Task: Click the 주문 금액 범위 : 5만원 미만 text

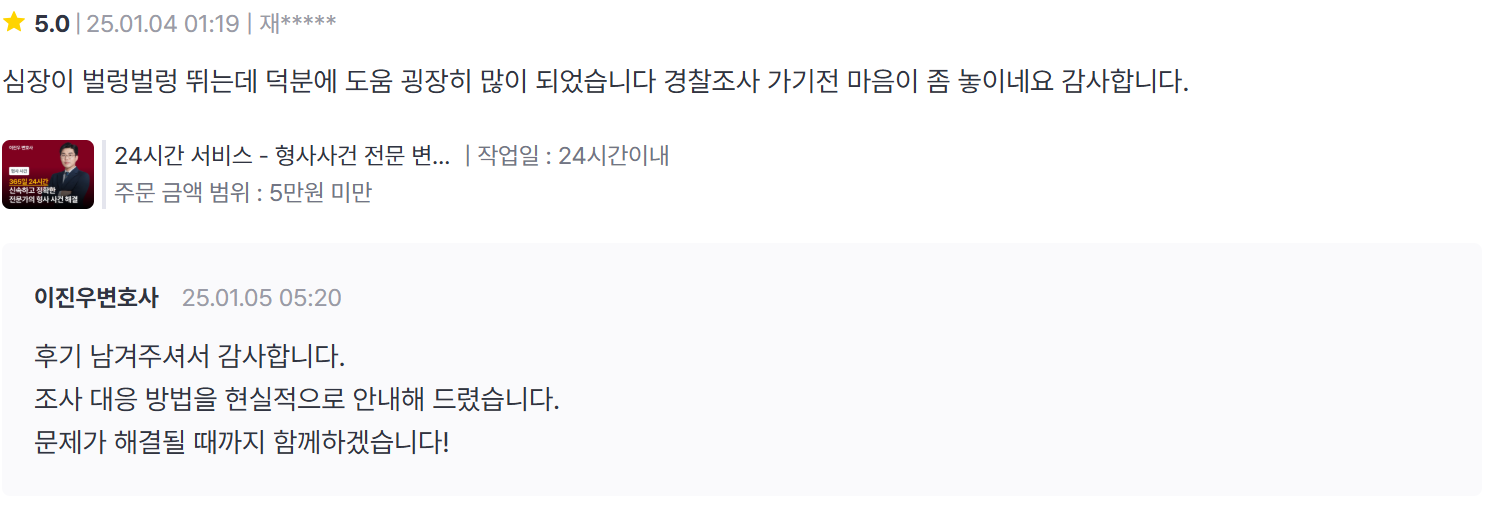Action: click(x=243, y=193)
